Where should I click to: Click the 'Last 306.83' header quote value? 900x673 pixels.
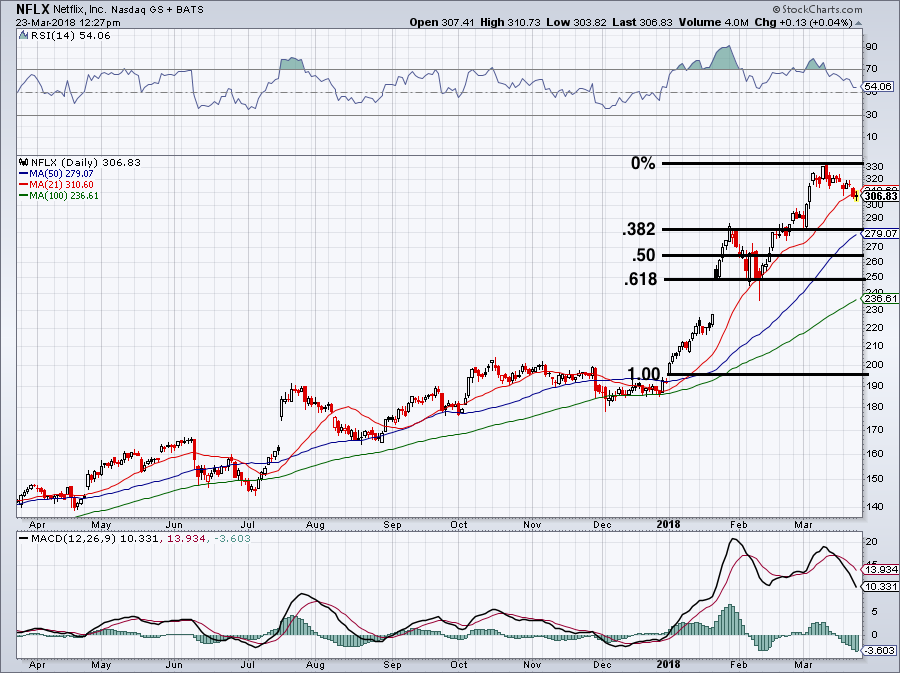(x=642, y=22)
